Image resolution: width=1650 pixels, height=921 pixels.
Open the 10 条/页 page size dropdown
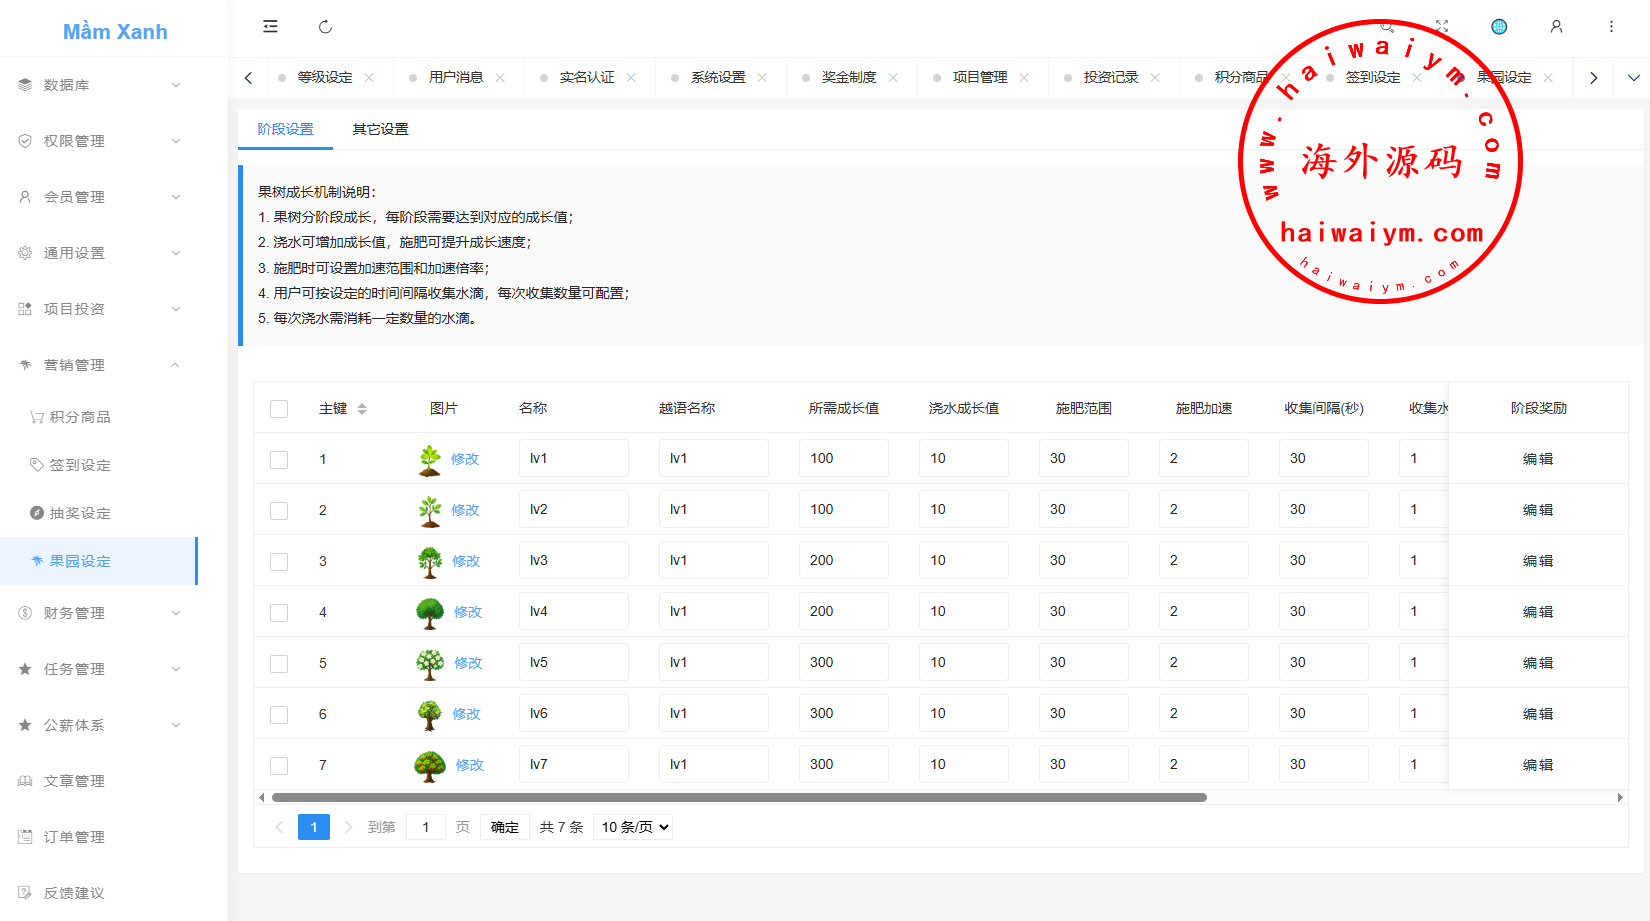tap(633, 827)
